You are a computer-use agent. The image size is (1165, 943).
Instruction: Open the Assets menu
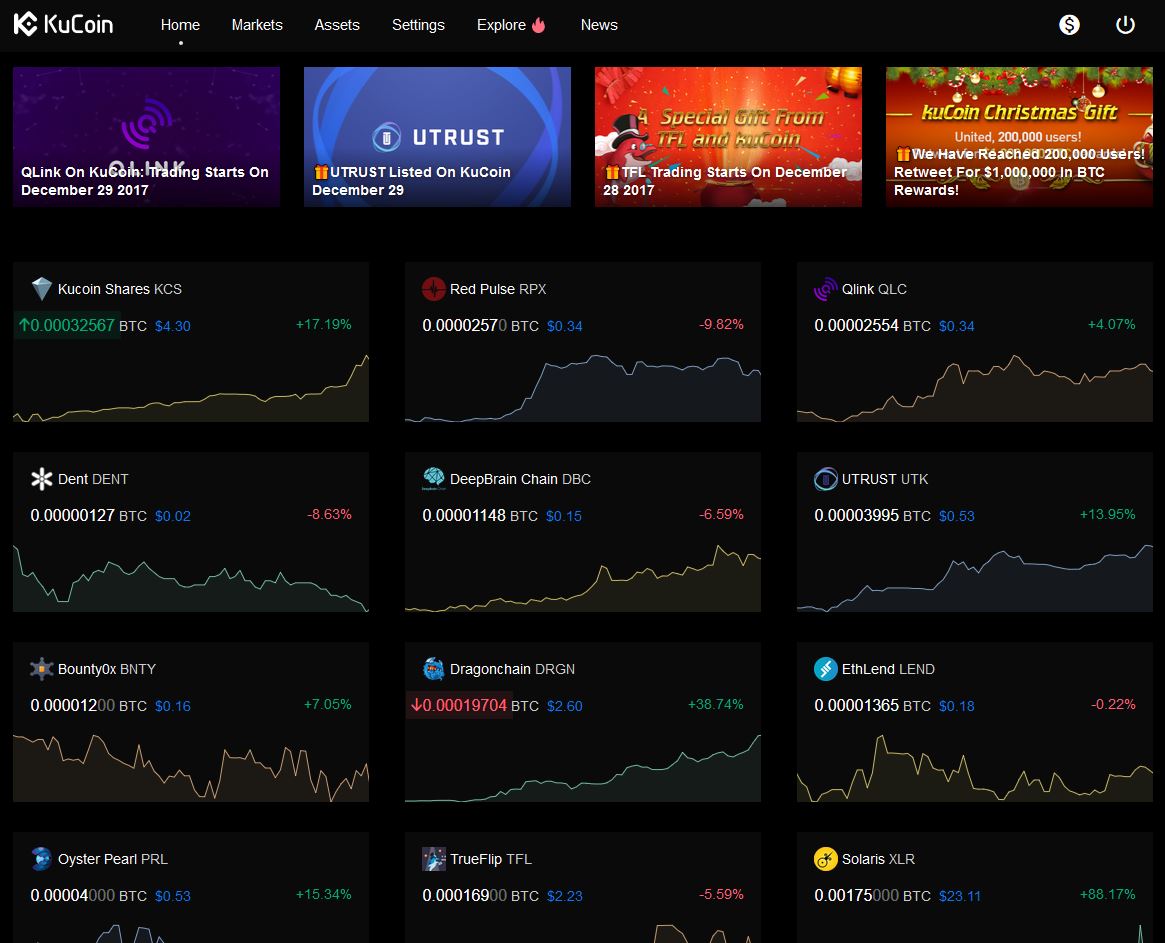point(337,25)
